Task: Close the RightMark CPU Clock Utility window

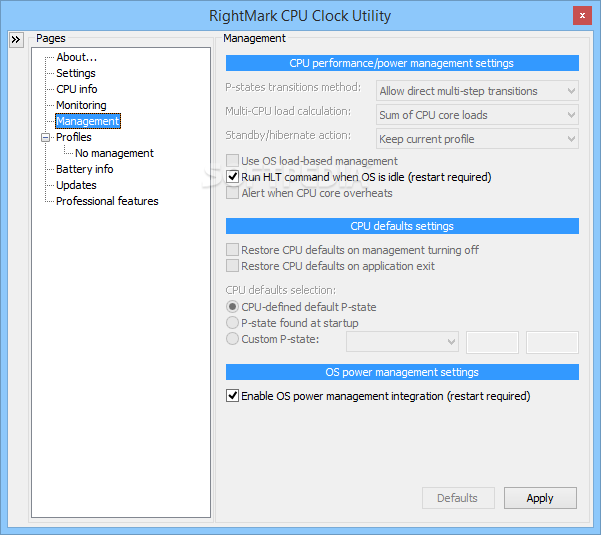Action: [x=582, y=16]
